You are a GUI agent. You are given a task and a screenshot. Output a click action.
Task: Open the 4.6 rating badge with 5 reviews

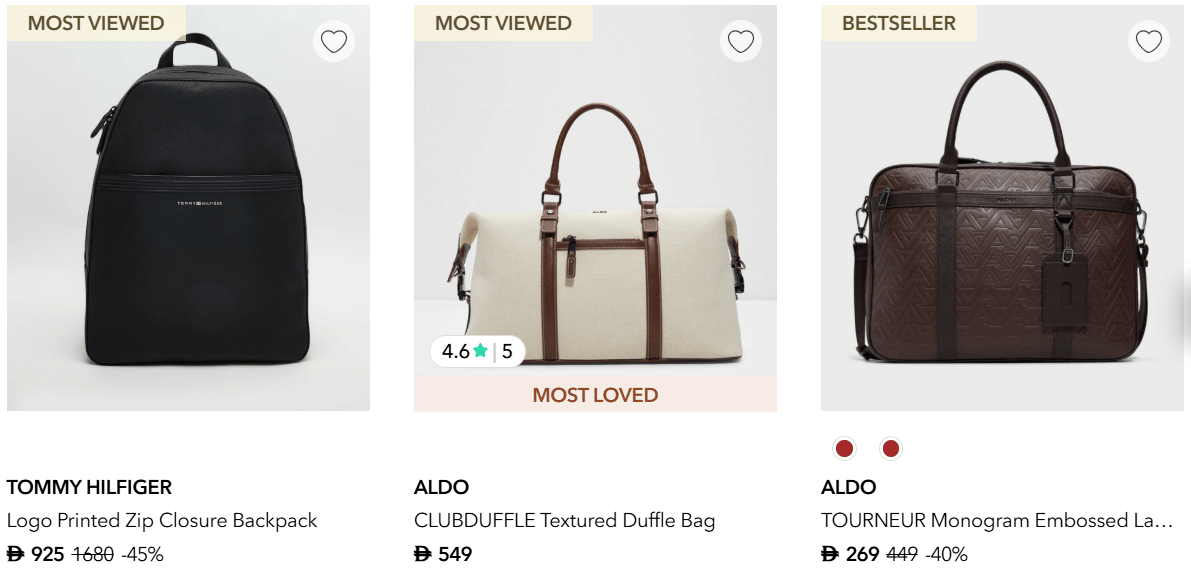[477, 351]
